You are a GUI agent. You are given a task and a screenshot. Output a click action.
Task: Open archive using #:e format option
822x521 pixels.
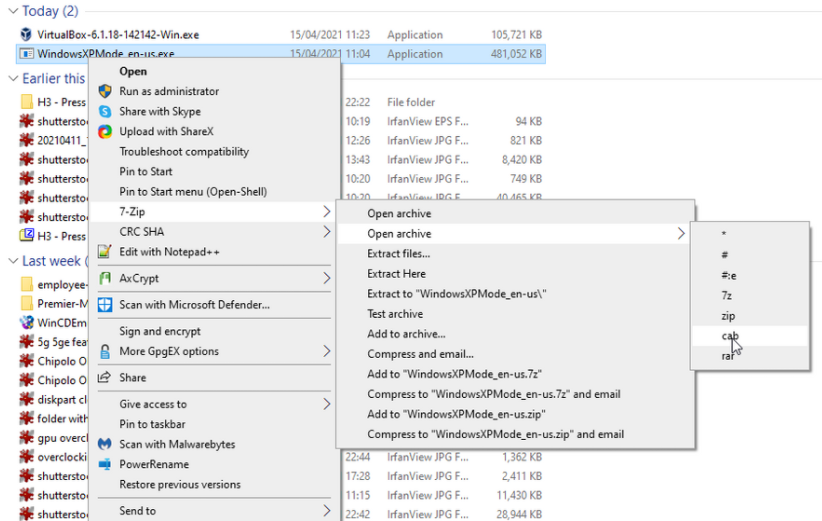(x=729, y=275)
